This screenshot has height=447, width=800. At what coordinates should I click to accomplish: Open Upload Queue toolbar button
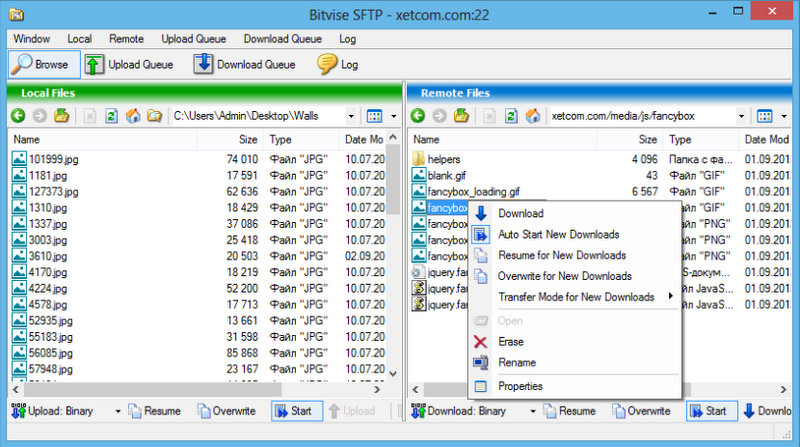(129, 64)
